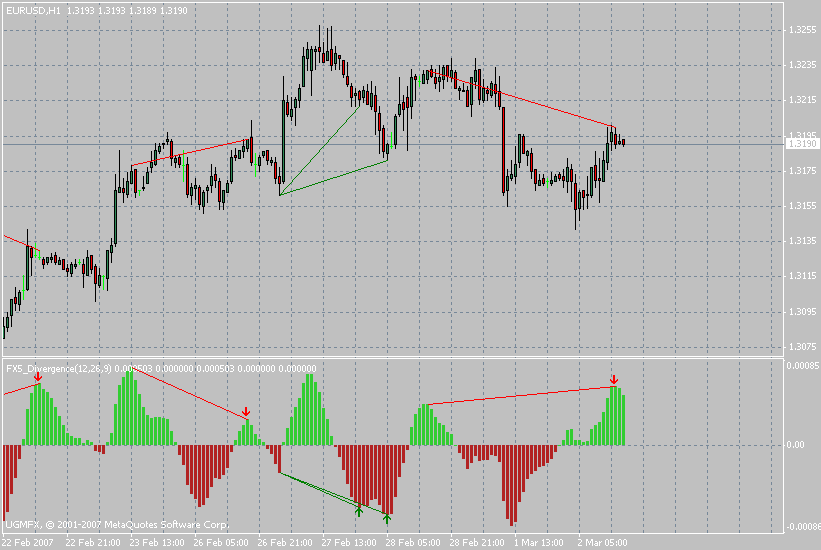The width and height of the screenshot is (821, 550).
Task: Click the red trendline above the 23 Feb candles
Action: click(190, 152)
